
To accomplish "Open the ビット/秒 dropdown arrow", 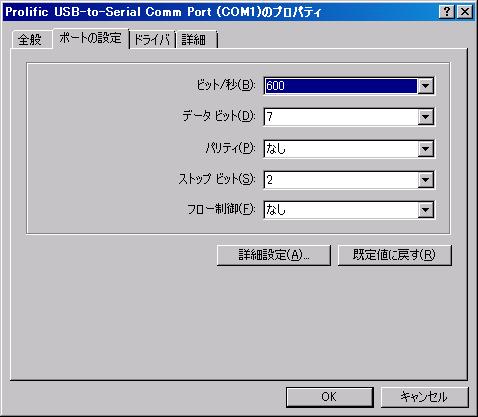I will tap(425, 86).
